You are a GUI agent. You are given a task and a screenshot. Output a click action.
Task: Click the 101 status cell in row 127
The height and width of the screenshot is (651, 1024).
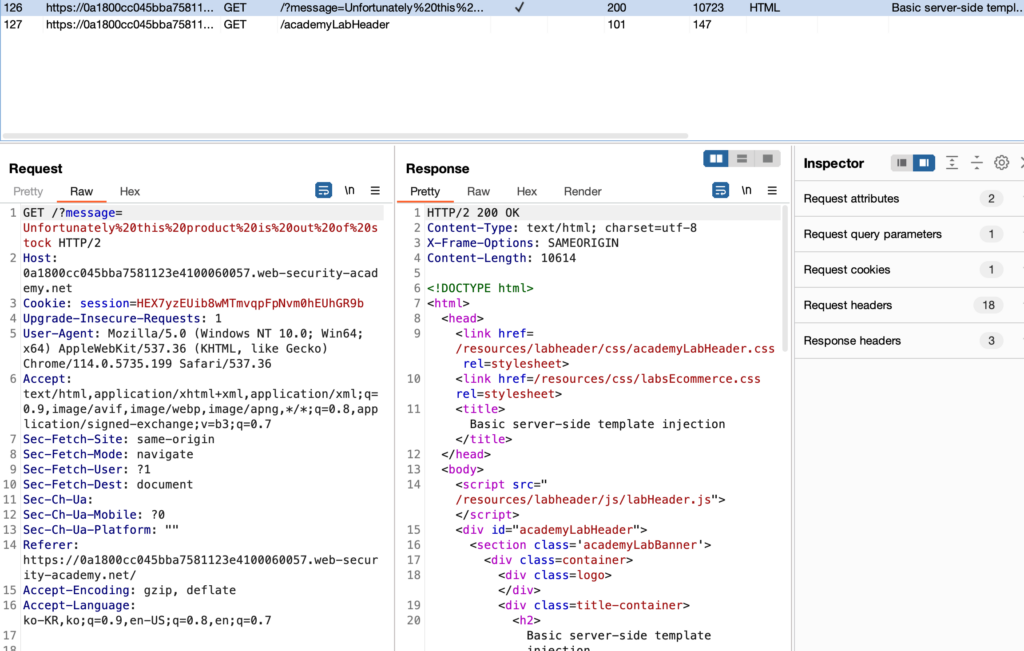(x=616, y=25)
